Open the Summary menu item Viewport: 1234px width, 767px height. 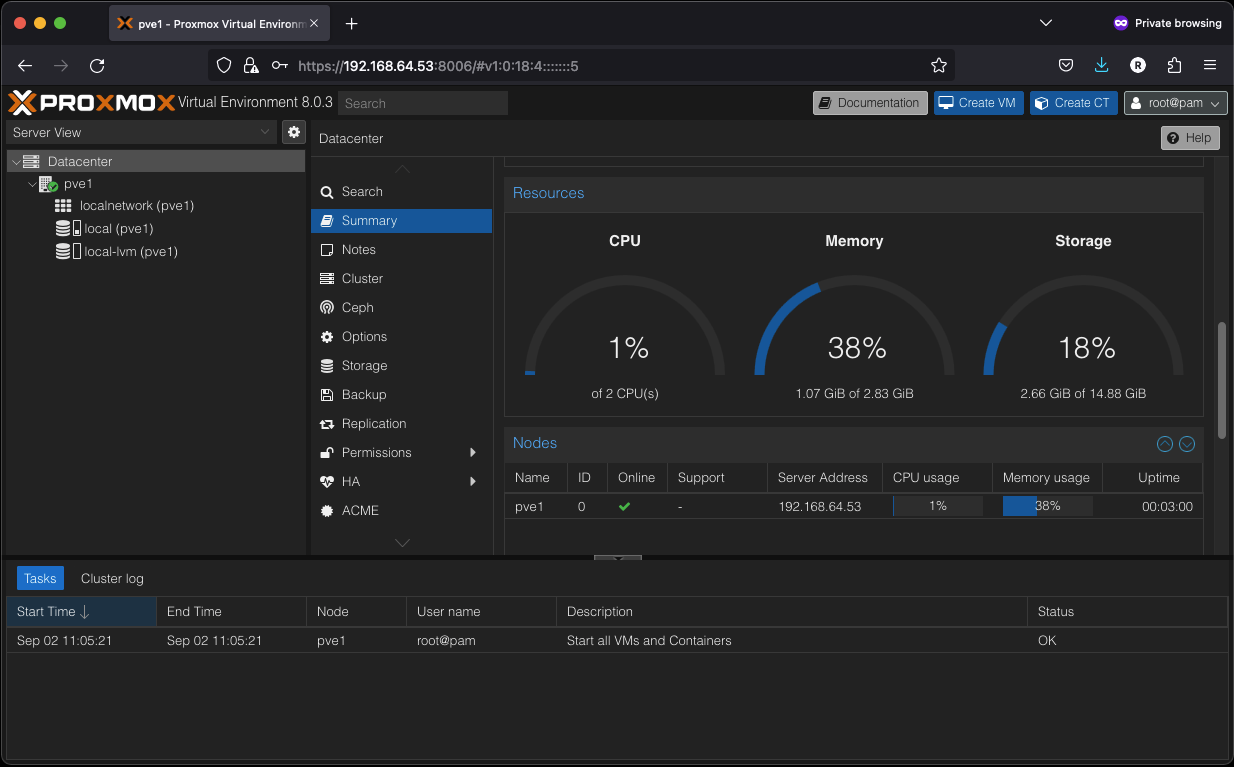click(401, 221)
